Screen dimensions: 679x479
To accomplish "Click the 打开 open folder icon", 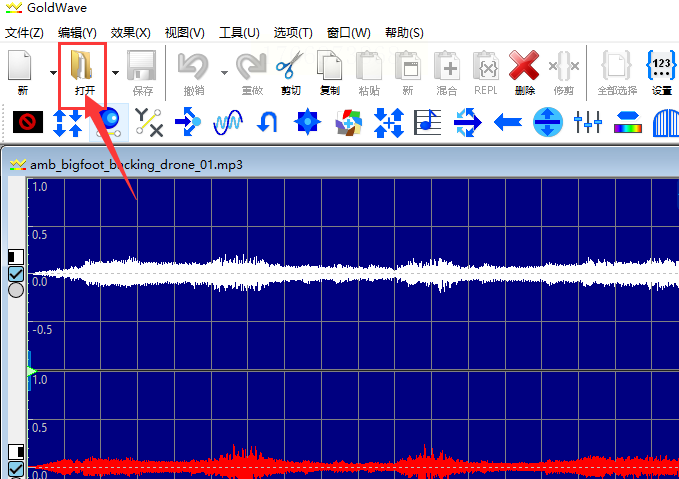I will pyautogui.click(x=82, y=65).
